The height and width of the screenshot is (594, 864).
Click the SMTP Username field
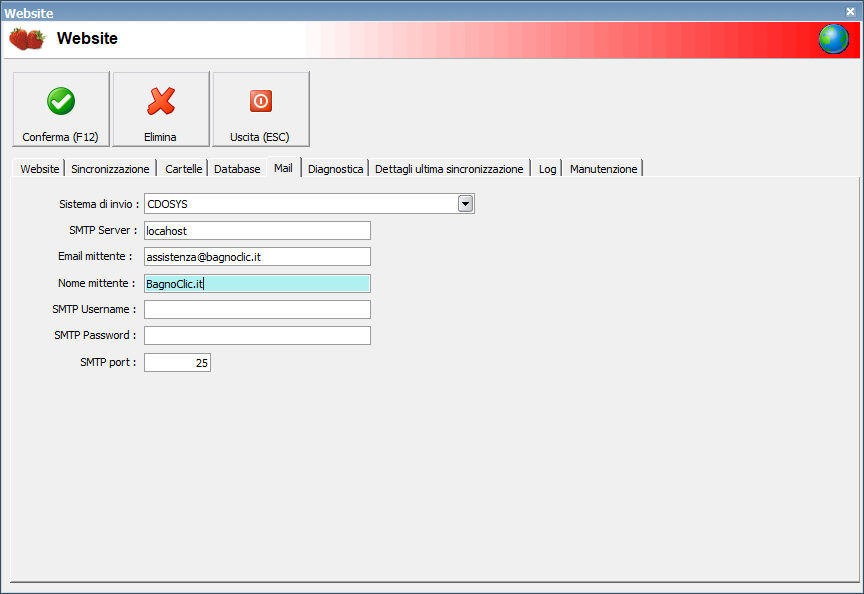[x=257, y=310]
